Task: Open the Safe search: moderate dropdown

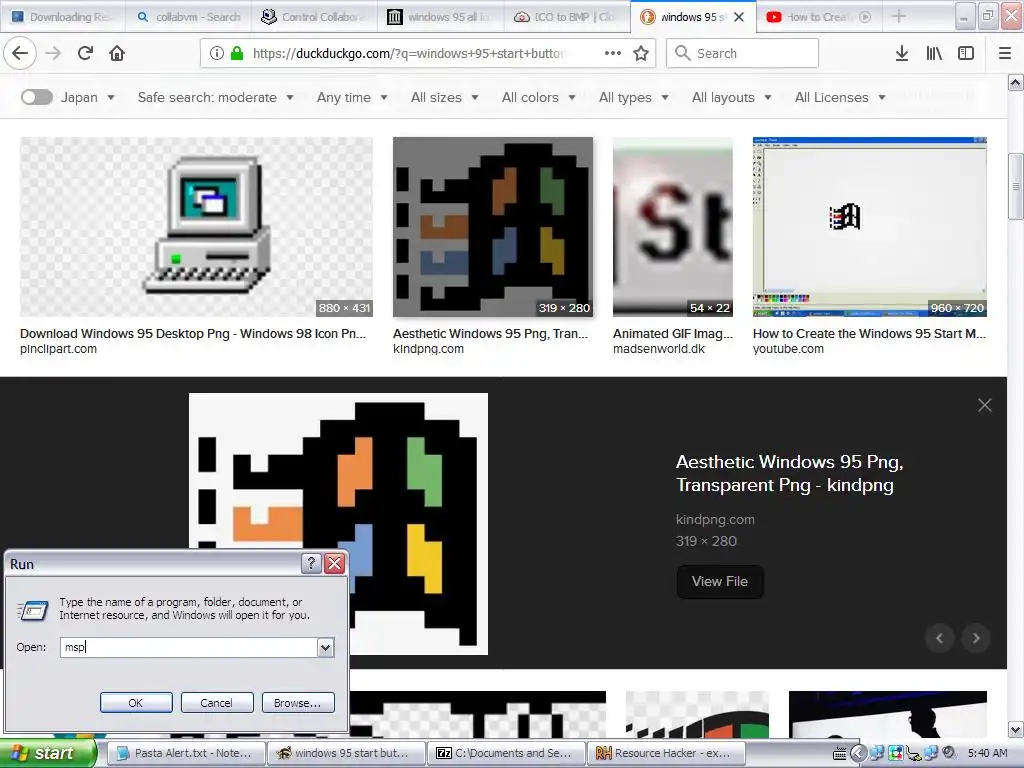Action: [216, 97]
